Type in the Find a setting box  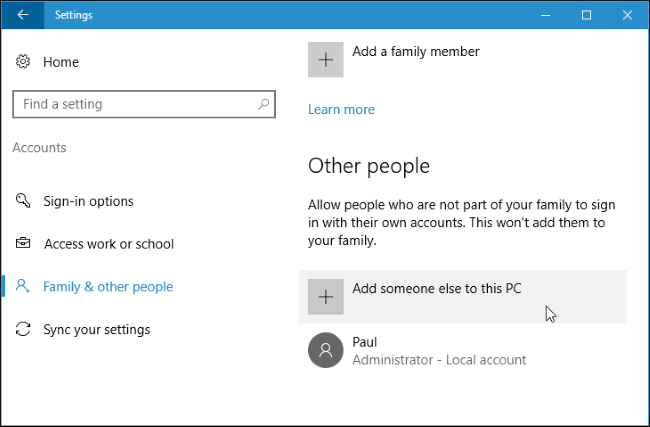pos(130,104)
